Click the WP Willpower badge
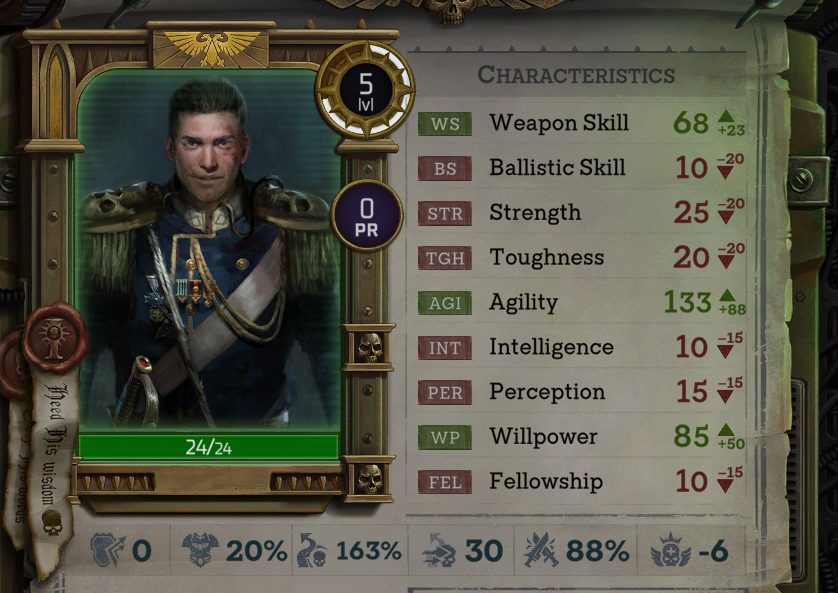 pos(445,437)
